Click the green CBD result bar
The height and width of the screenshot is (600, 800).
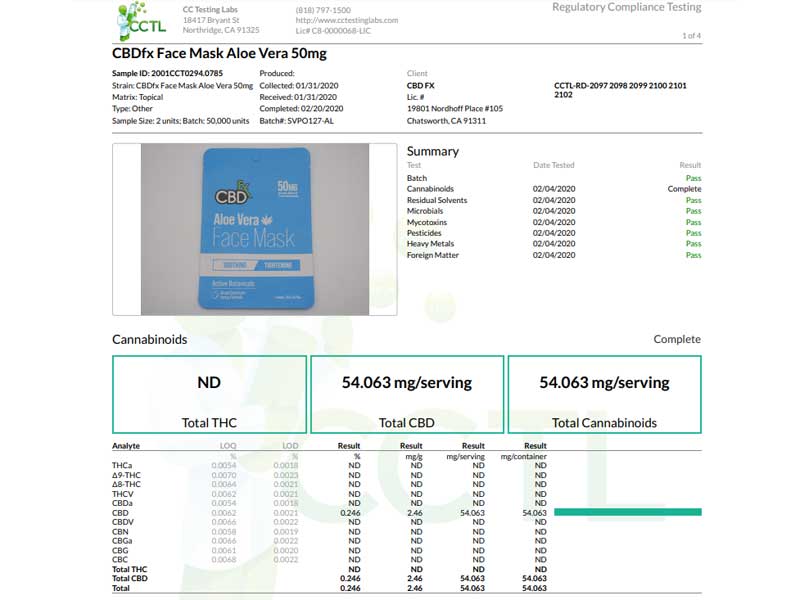pos(627,512)
